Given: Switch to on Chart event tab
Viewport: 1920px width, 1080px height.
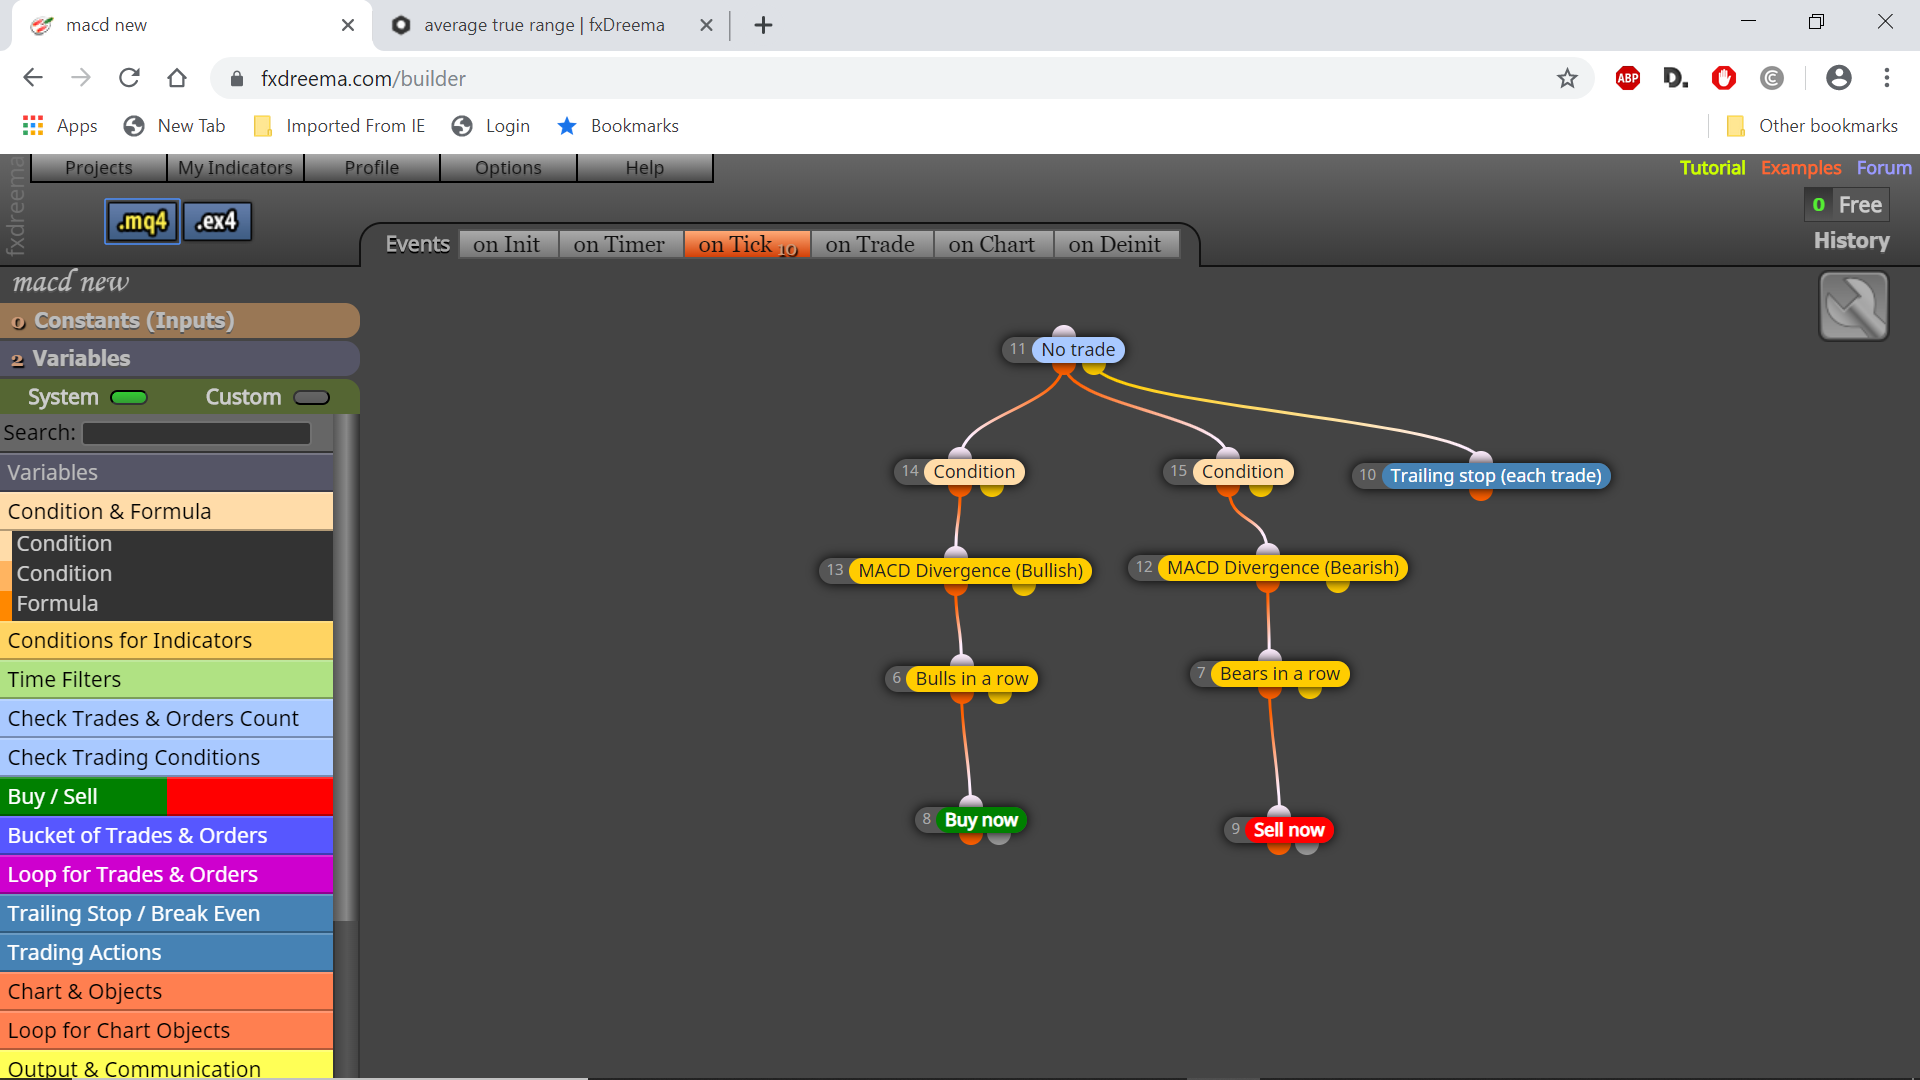Looking at the screenshot, I should (992, 244).
